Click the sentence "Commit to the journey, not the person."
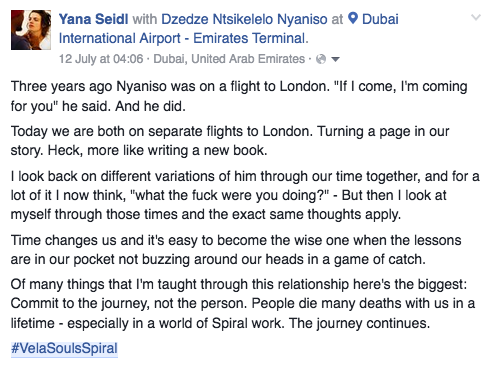 [x=129, y=303]
